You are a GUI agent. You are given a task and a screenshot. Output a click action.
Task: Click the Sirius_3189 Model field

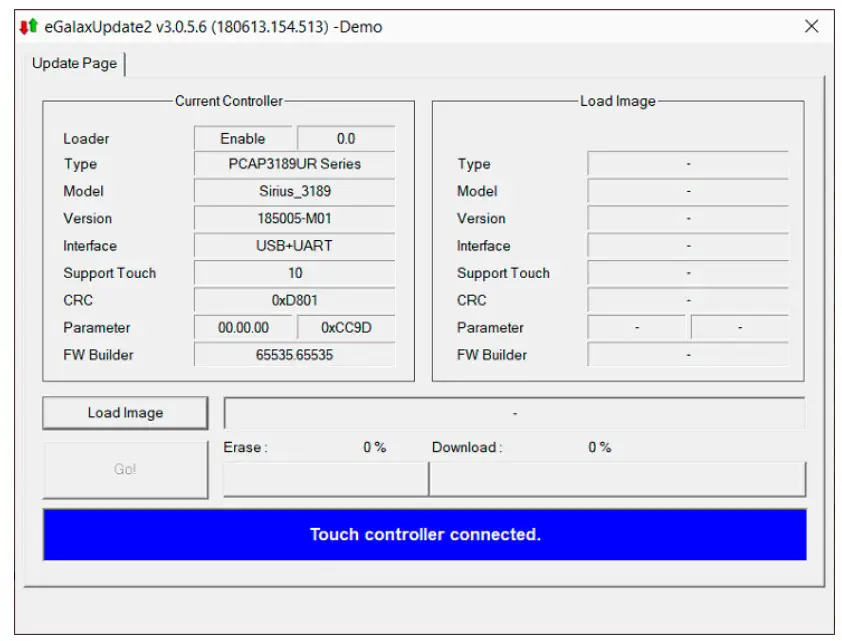pyautogui.click(x=293, y=191)
